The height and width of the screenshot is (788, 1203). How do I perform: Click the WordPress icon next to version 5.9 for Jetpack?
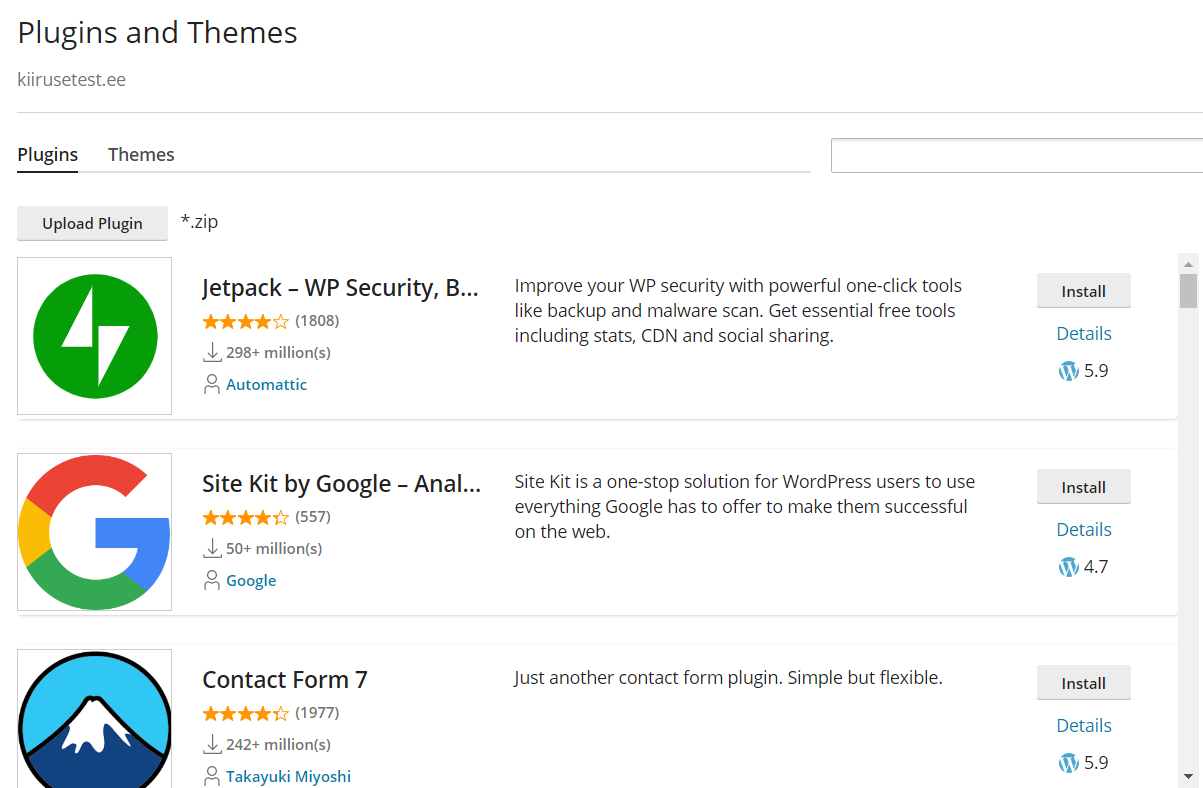(1067, 370)
